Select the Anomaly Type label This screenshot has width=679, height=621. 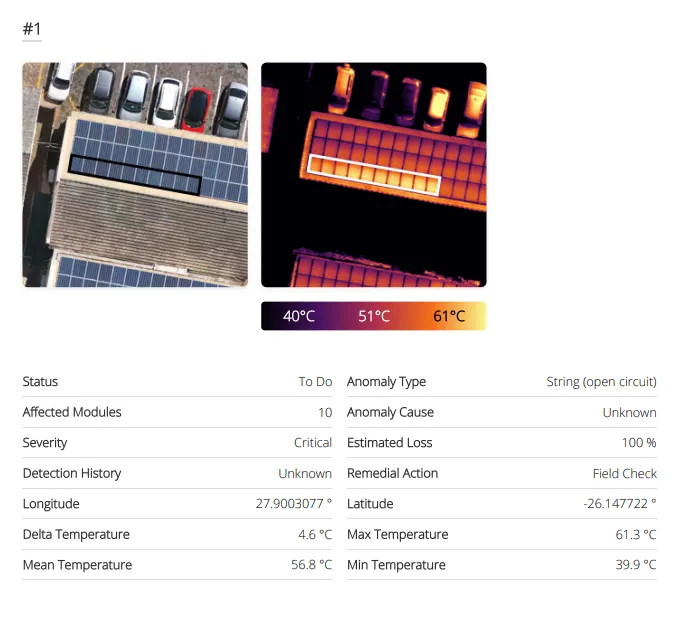click(386, 382)
